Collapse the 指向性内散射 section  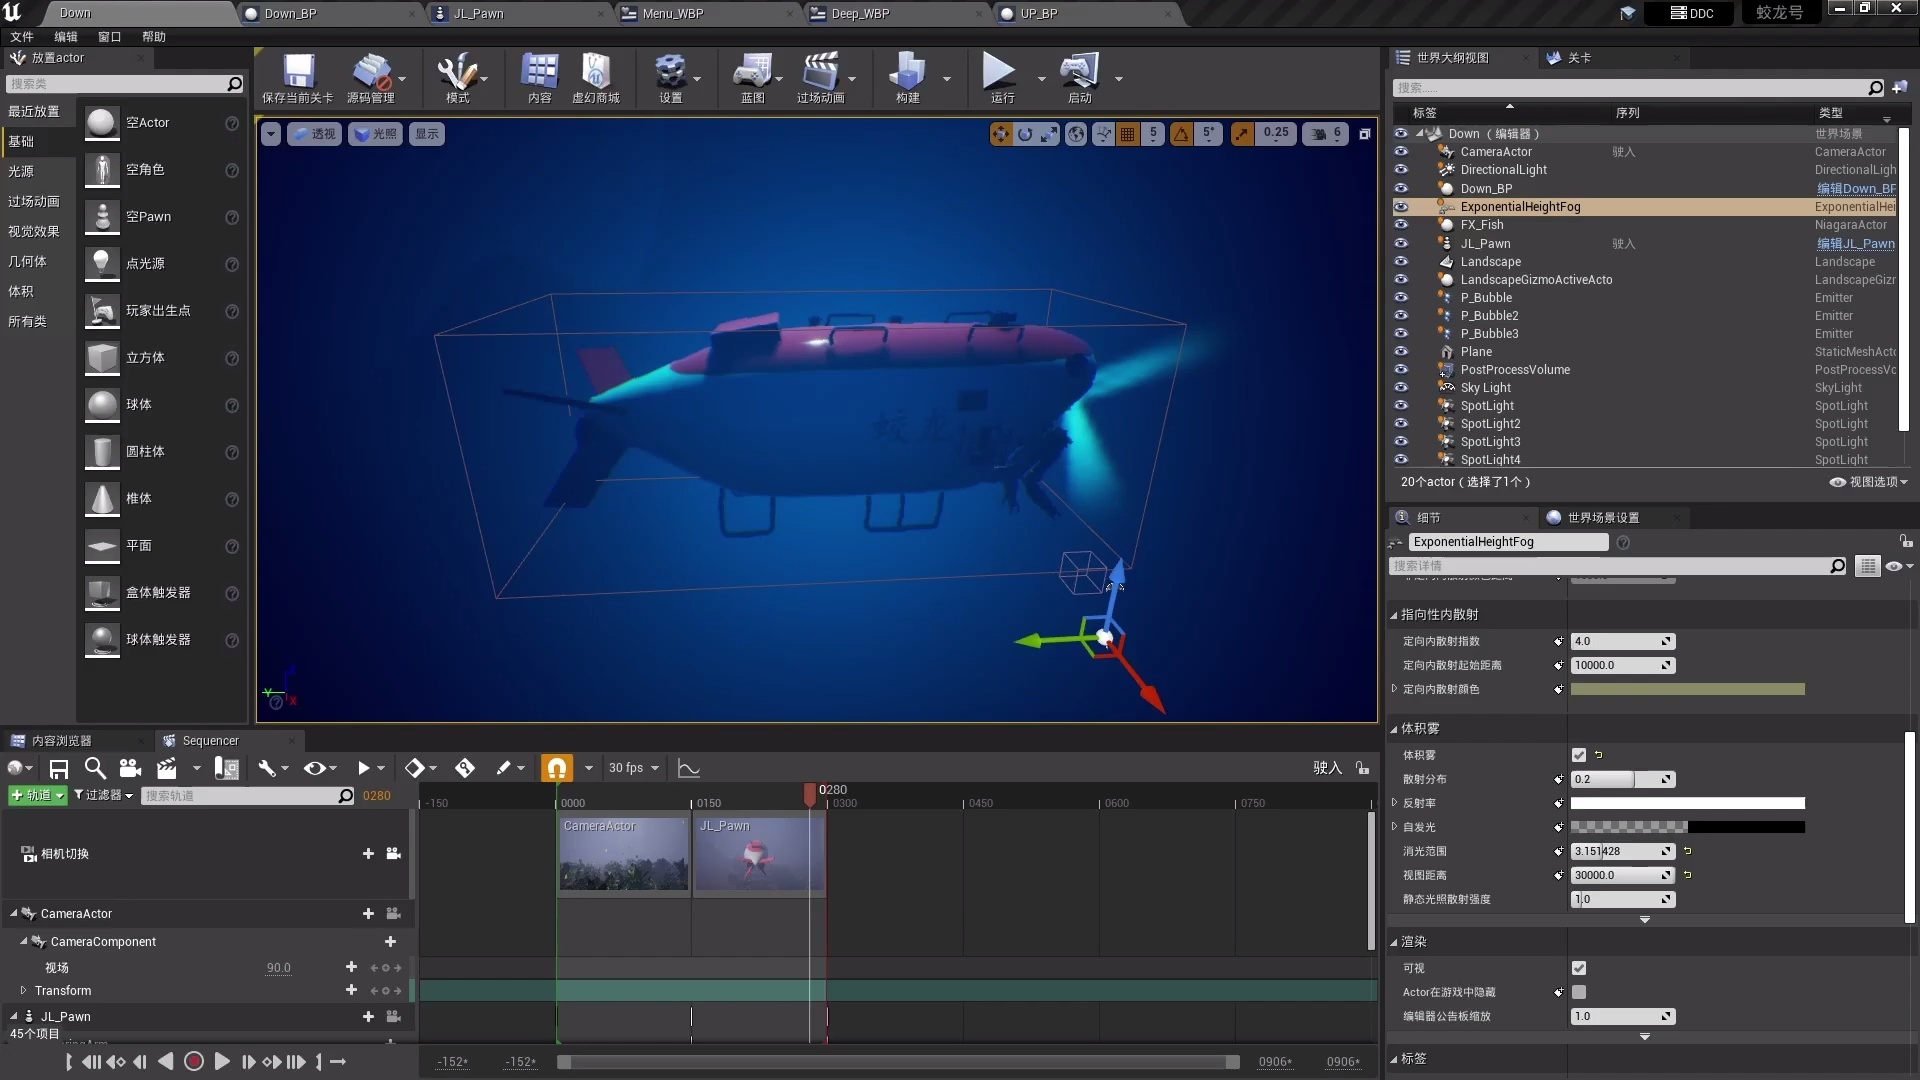(1395, 614)
